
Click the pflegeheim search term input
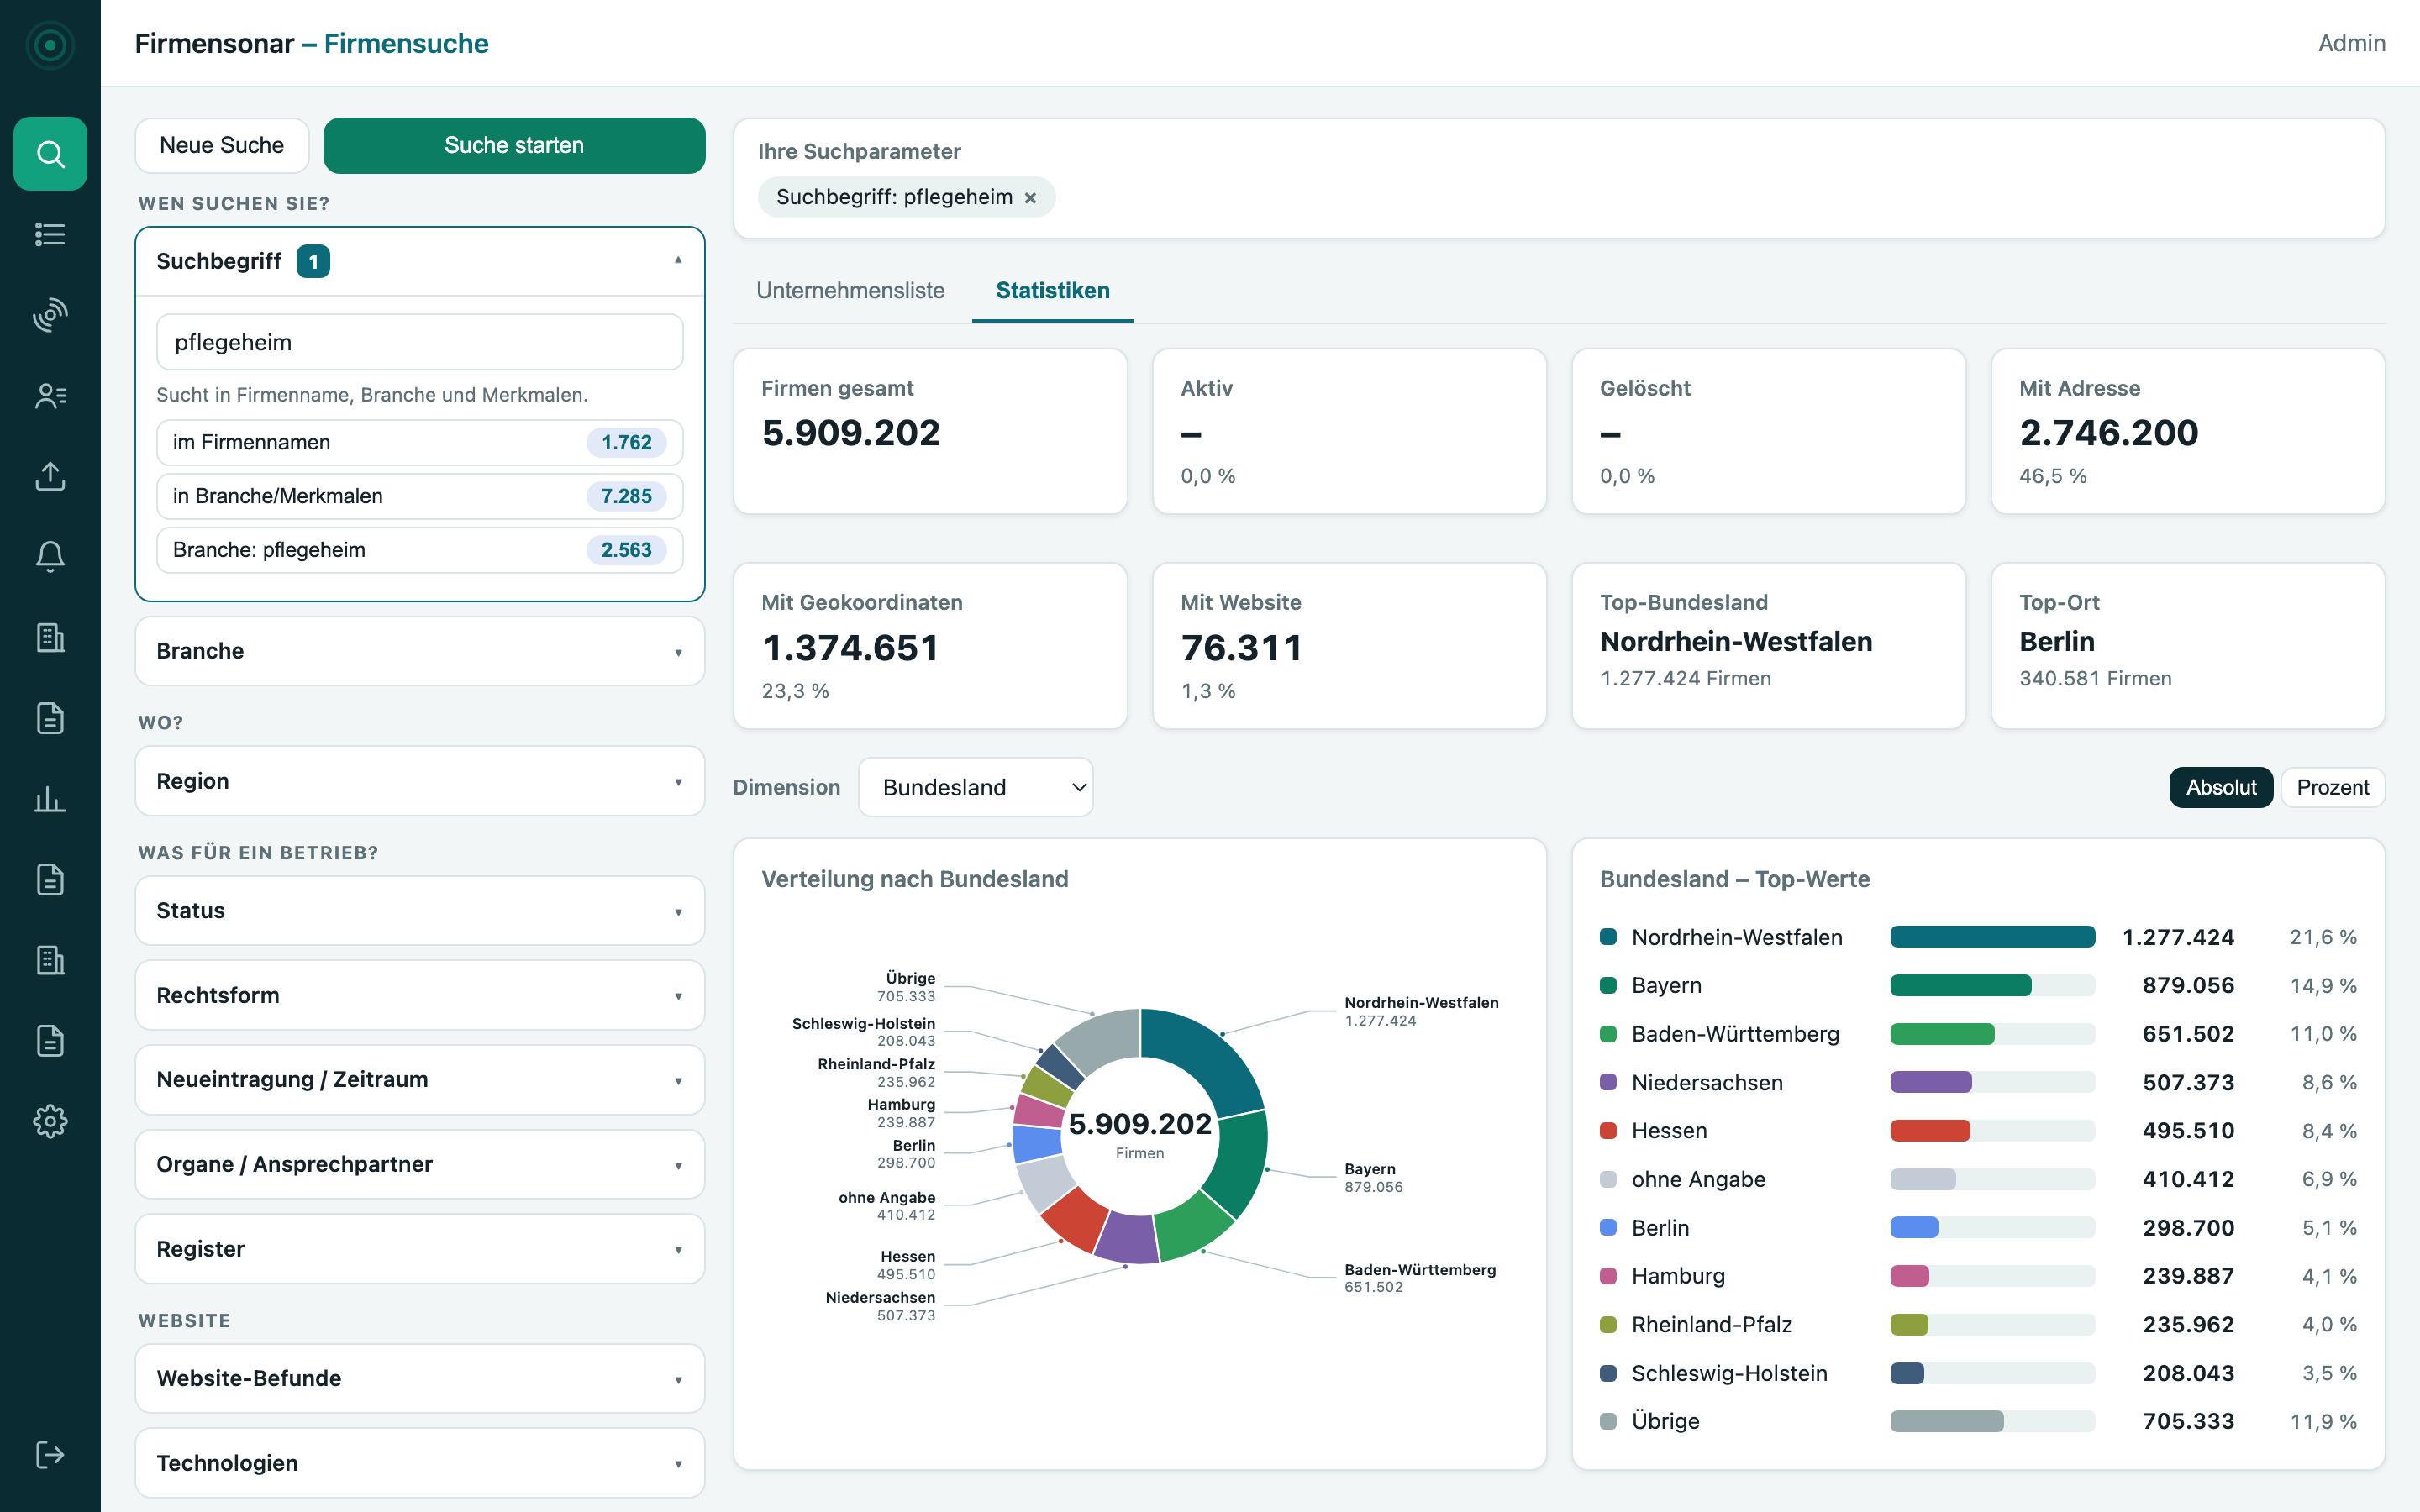(420, 342)
